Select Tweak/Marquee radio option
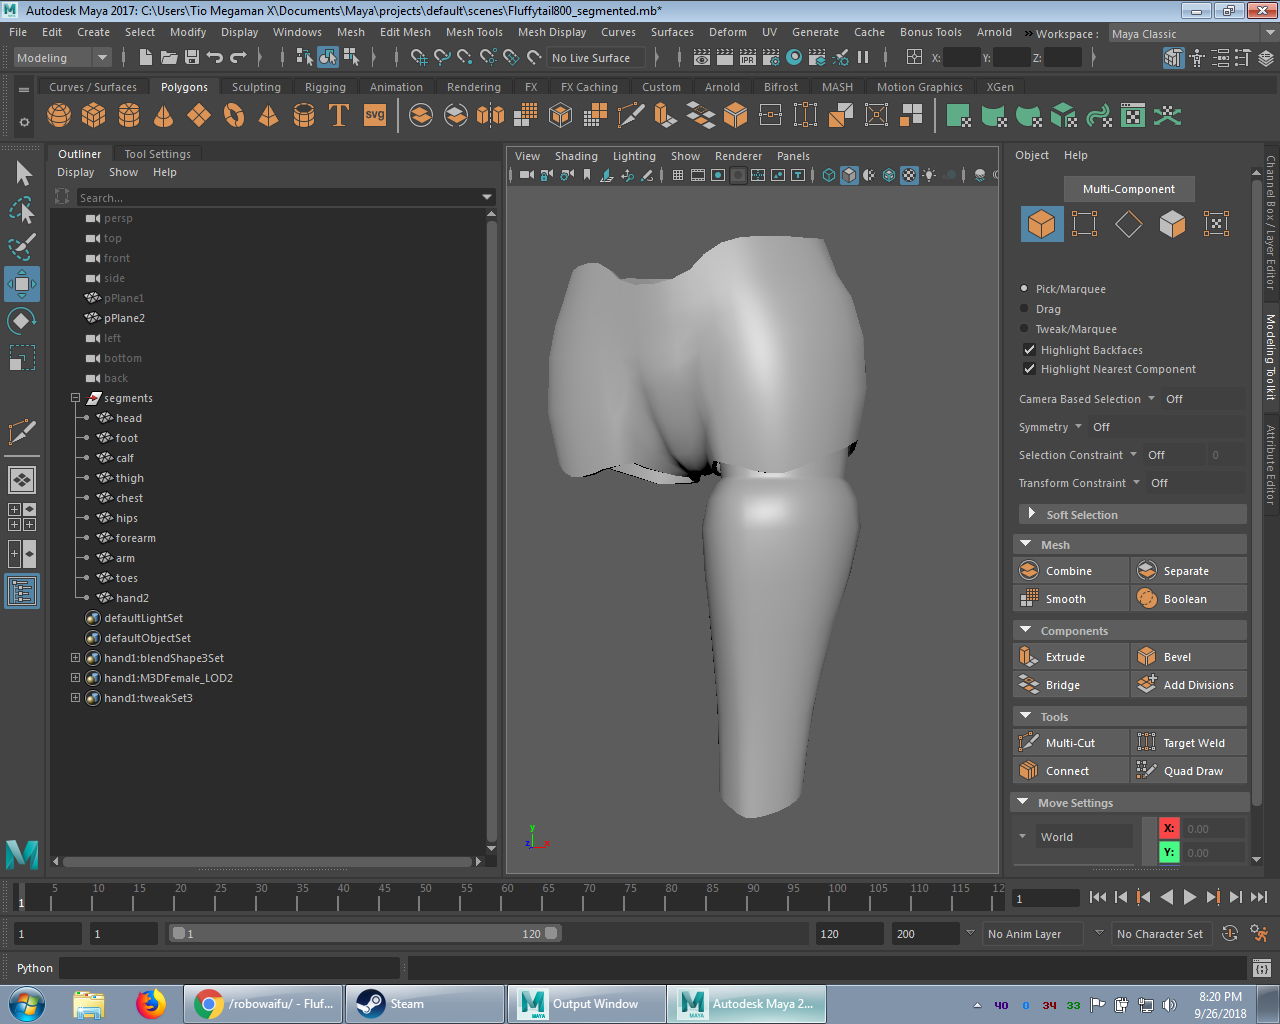 1024,329
